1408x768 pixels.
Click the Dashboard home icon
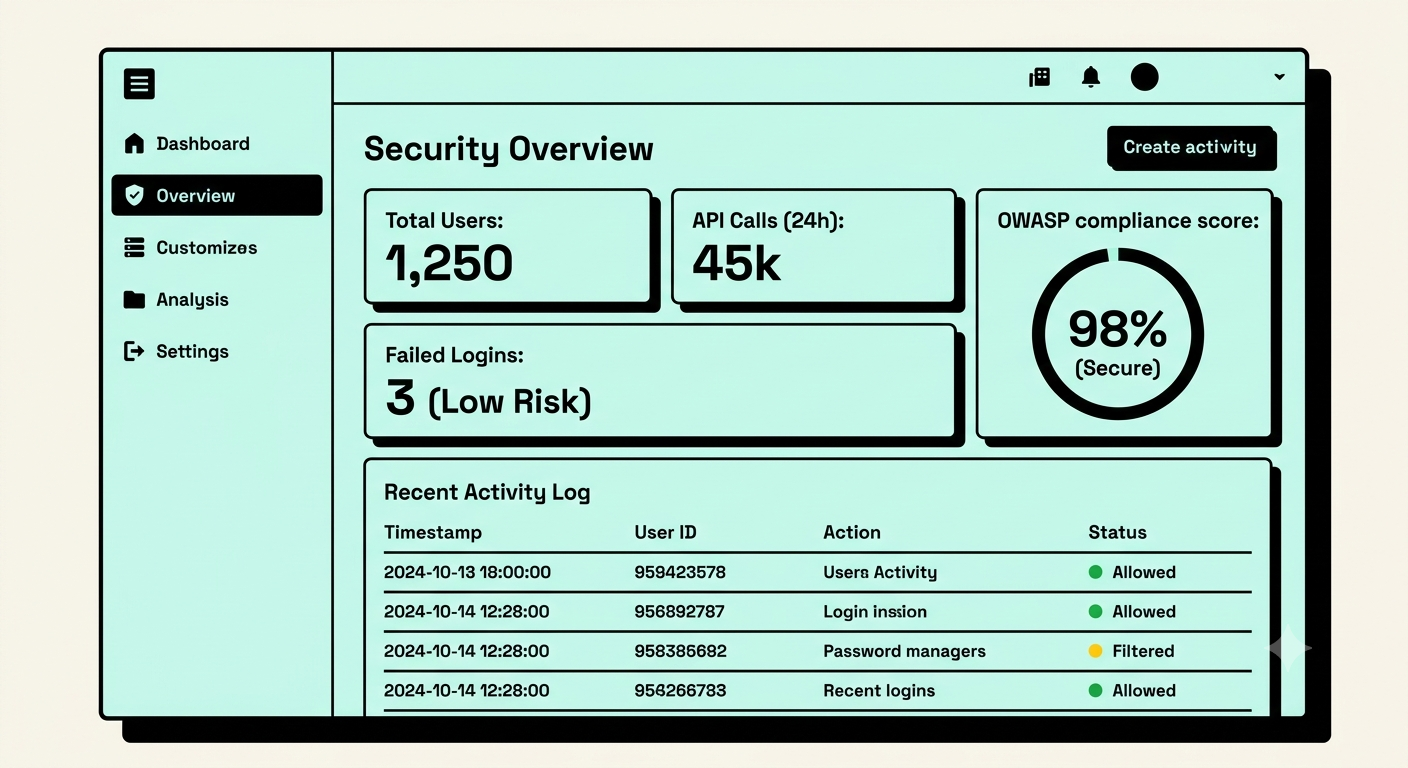click(134, 143)
